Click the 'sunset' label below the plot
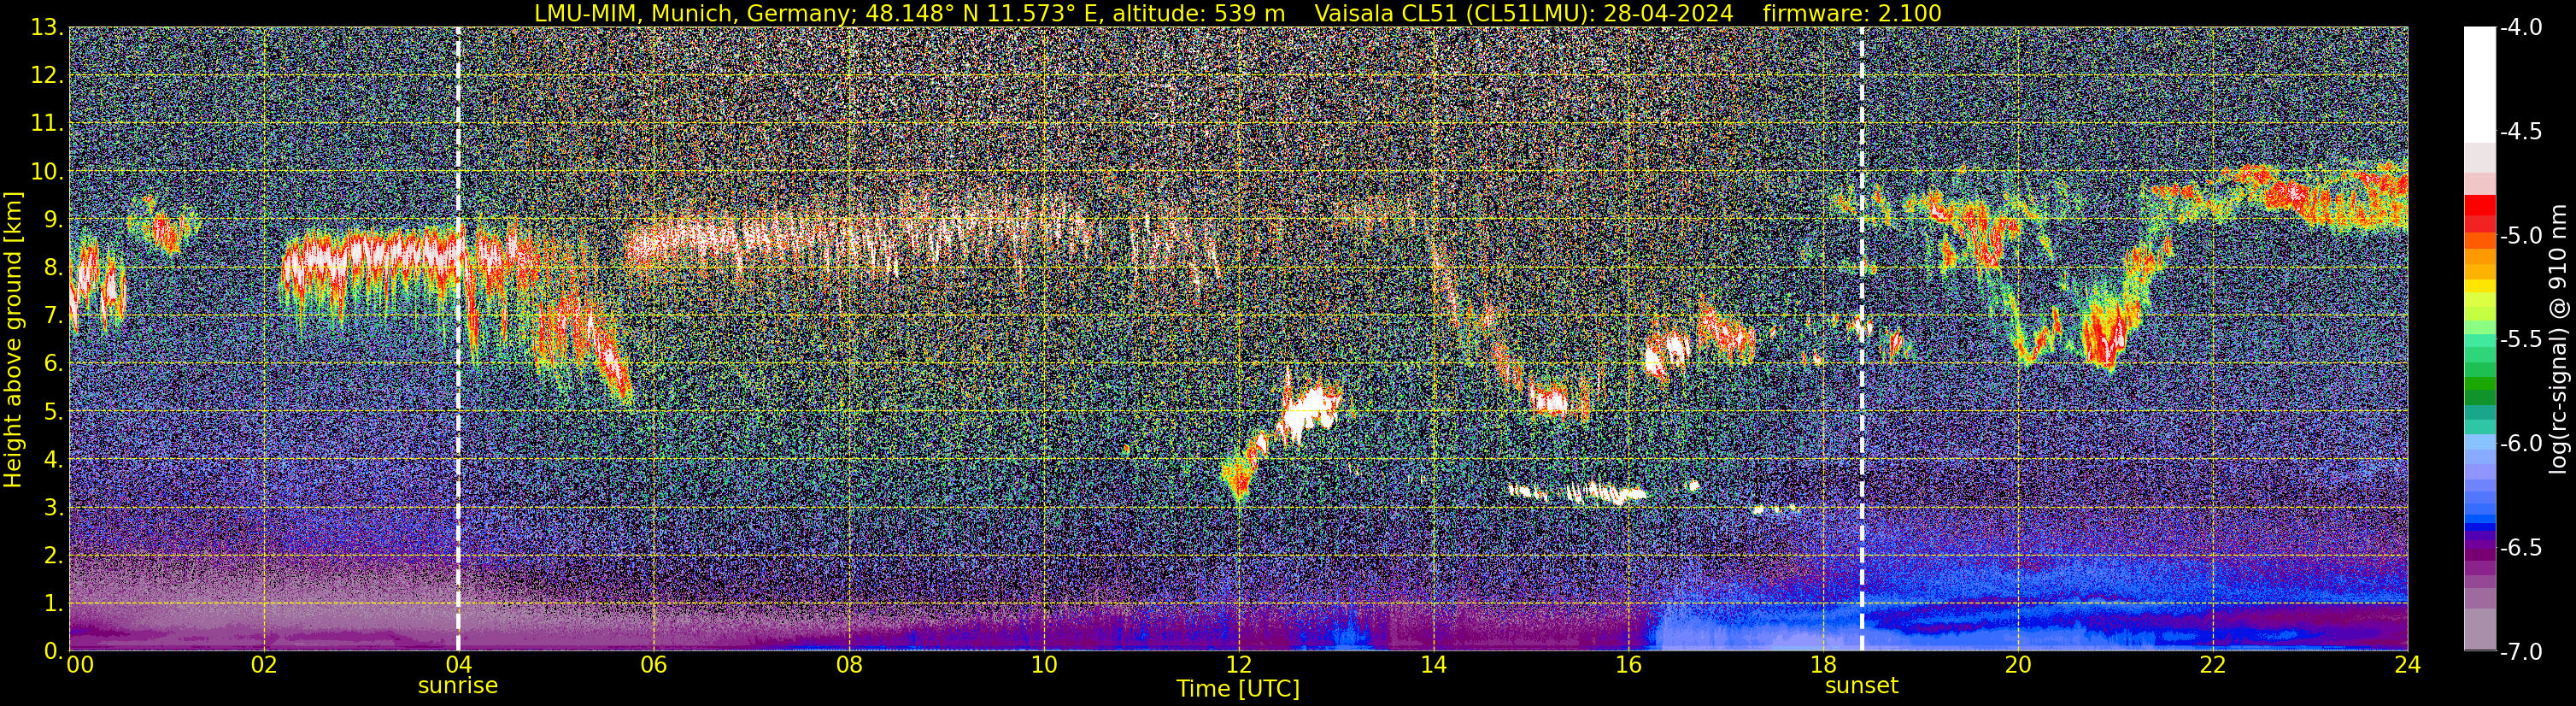This screenshot has height=706, width=2576. [1861, 685]
